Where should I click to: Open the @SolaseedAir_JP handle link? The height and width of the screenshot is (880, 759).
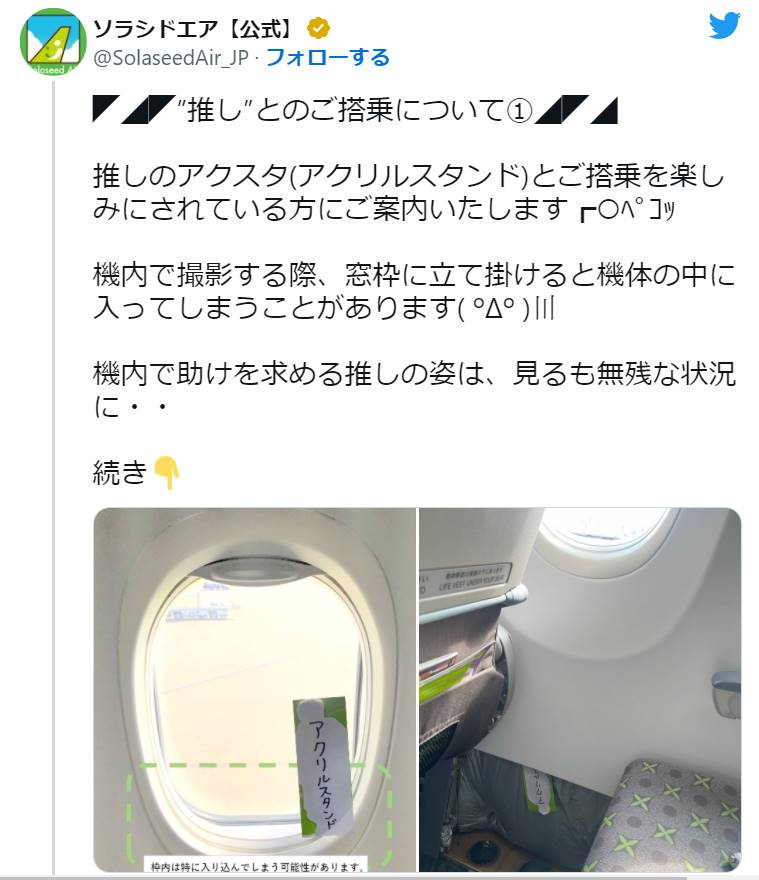pyautogui.click(x=171, y=57)
